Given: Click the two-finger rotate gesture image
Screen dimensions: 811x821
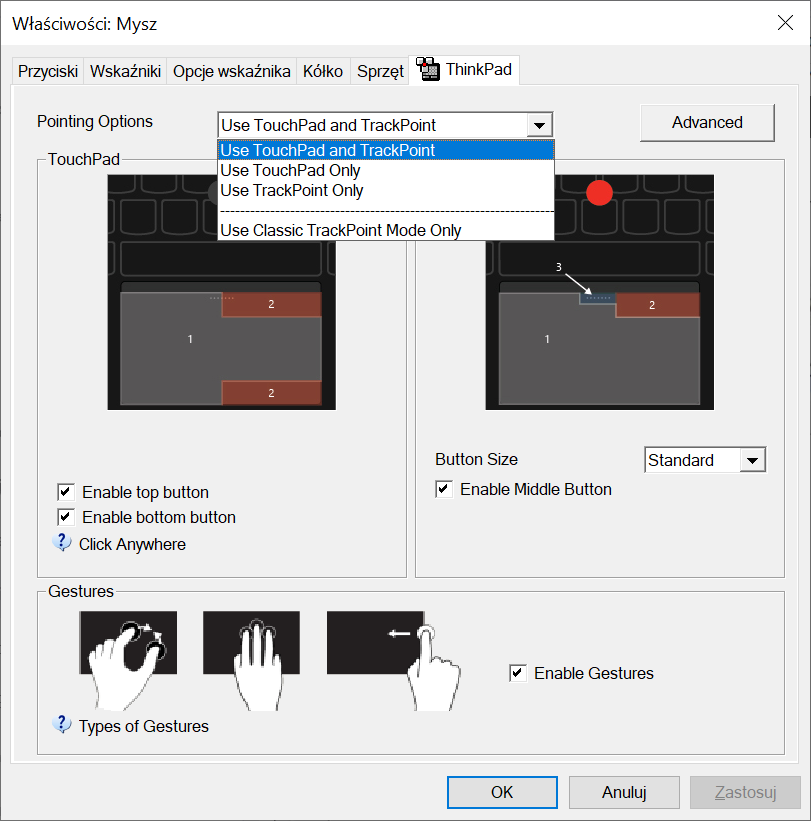Looking at the screenshot, I should (x=128, y=660).
